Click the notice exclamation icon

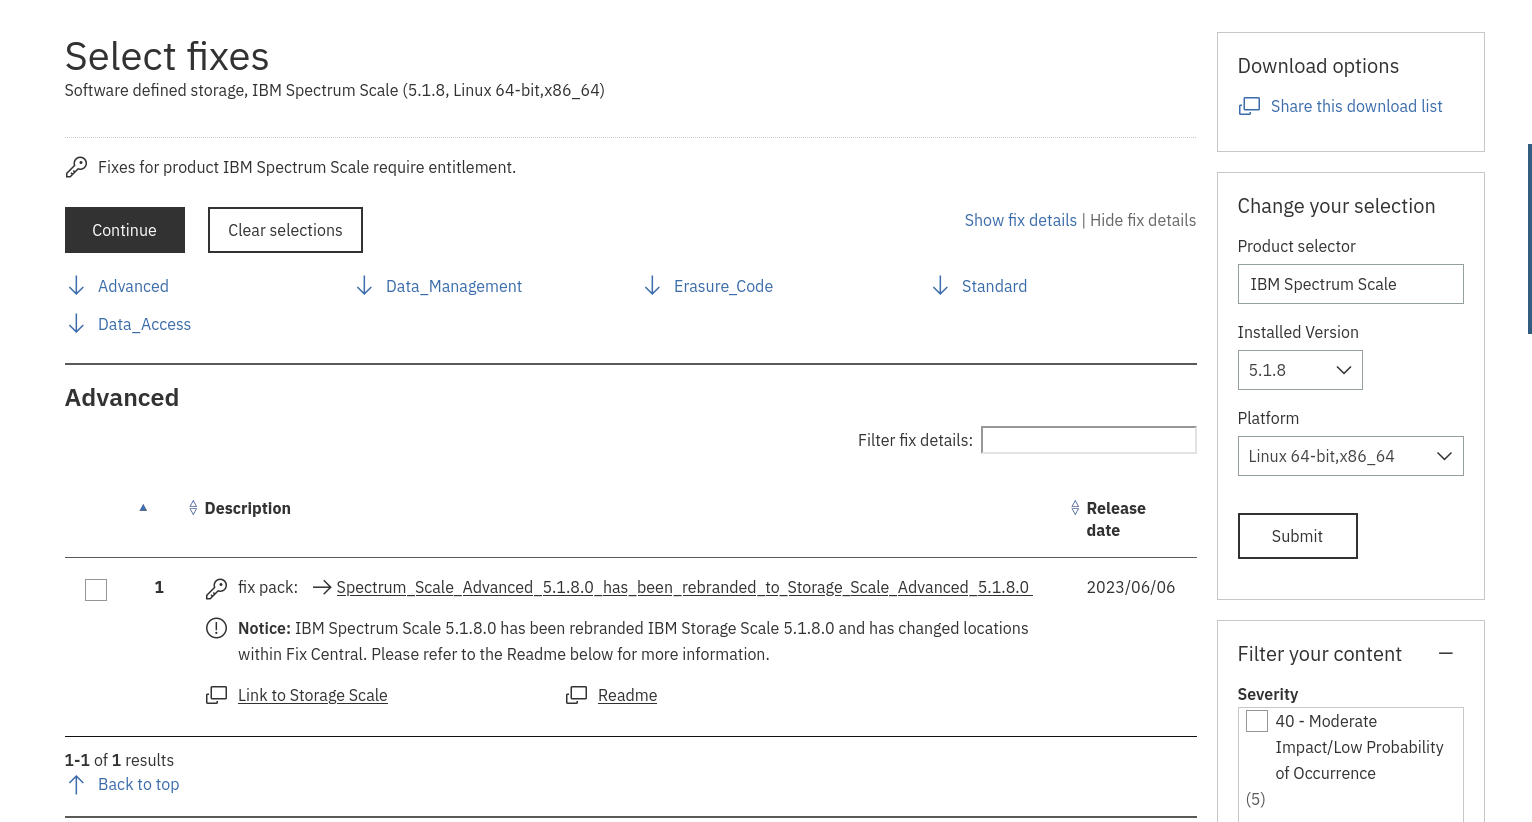tap(216, 628)
